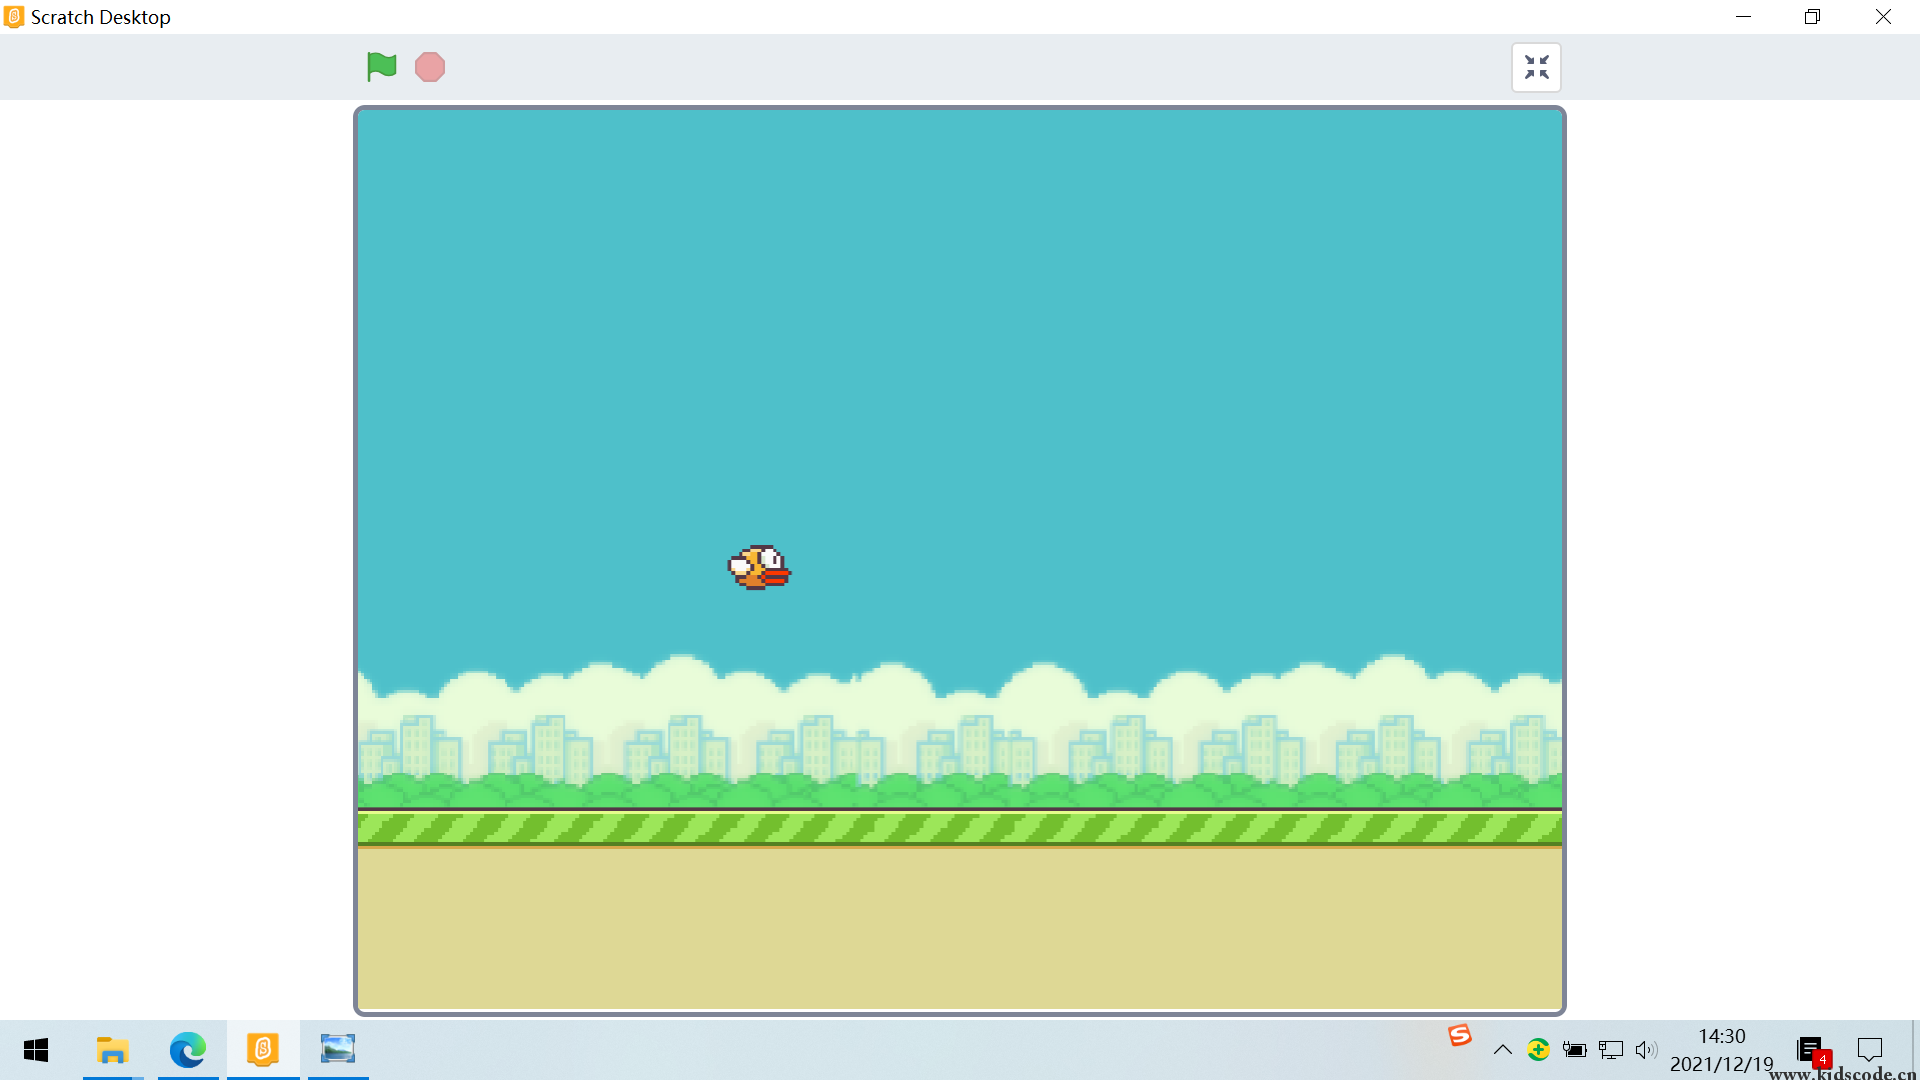Check the battery status icon
Image resolution: width=1920 pixels, height=1080 pixels.
pyautogui.click(x=1574, y=1050)
